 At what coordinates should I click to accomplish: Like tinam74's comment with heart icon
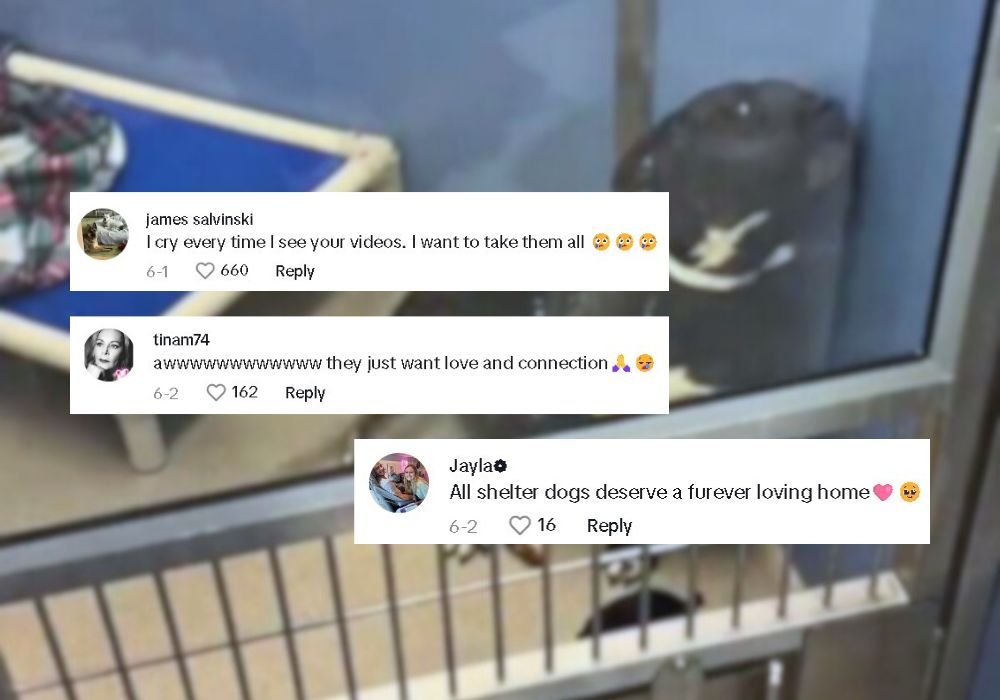[x=216, y=392]
